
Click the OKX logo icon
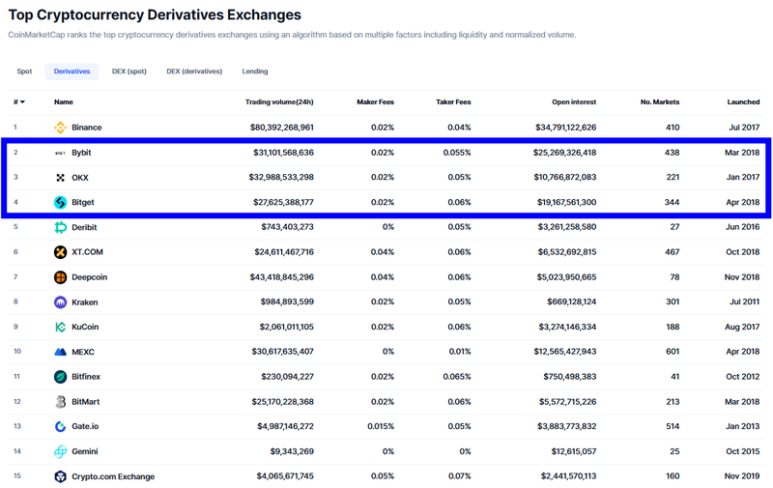click(60, 177)
